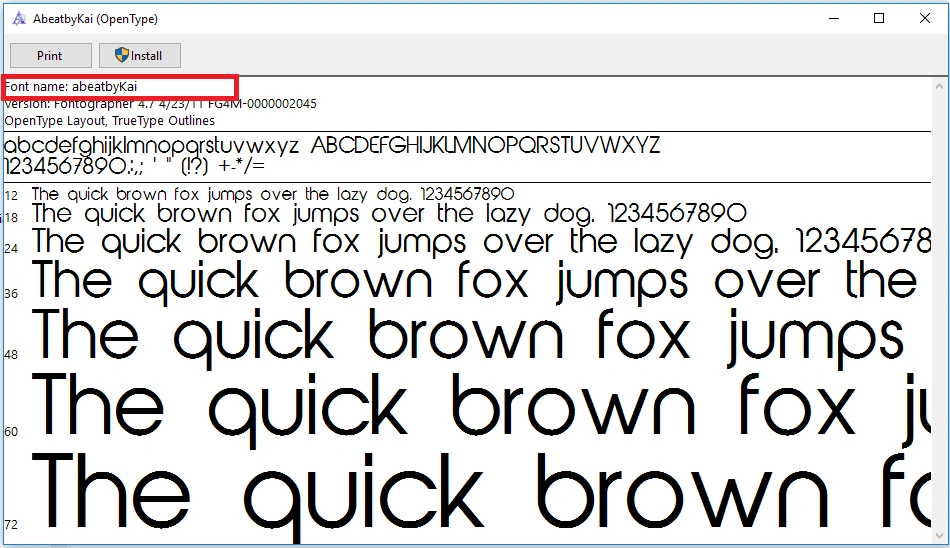Image resolution: width=950 pixels, height=548 pixels.
Task: Click the lowercase and uppercase alphabet sample line
Action: 332,145
